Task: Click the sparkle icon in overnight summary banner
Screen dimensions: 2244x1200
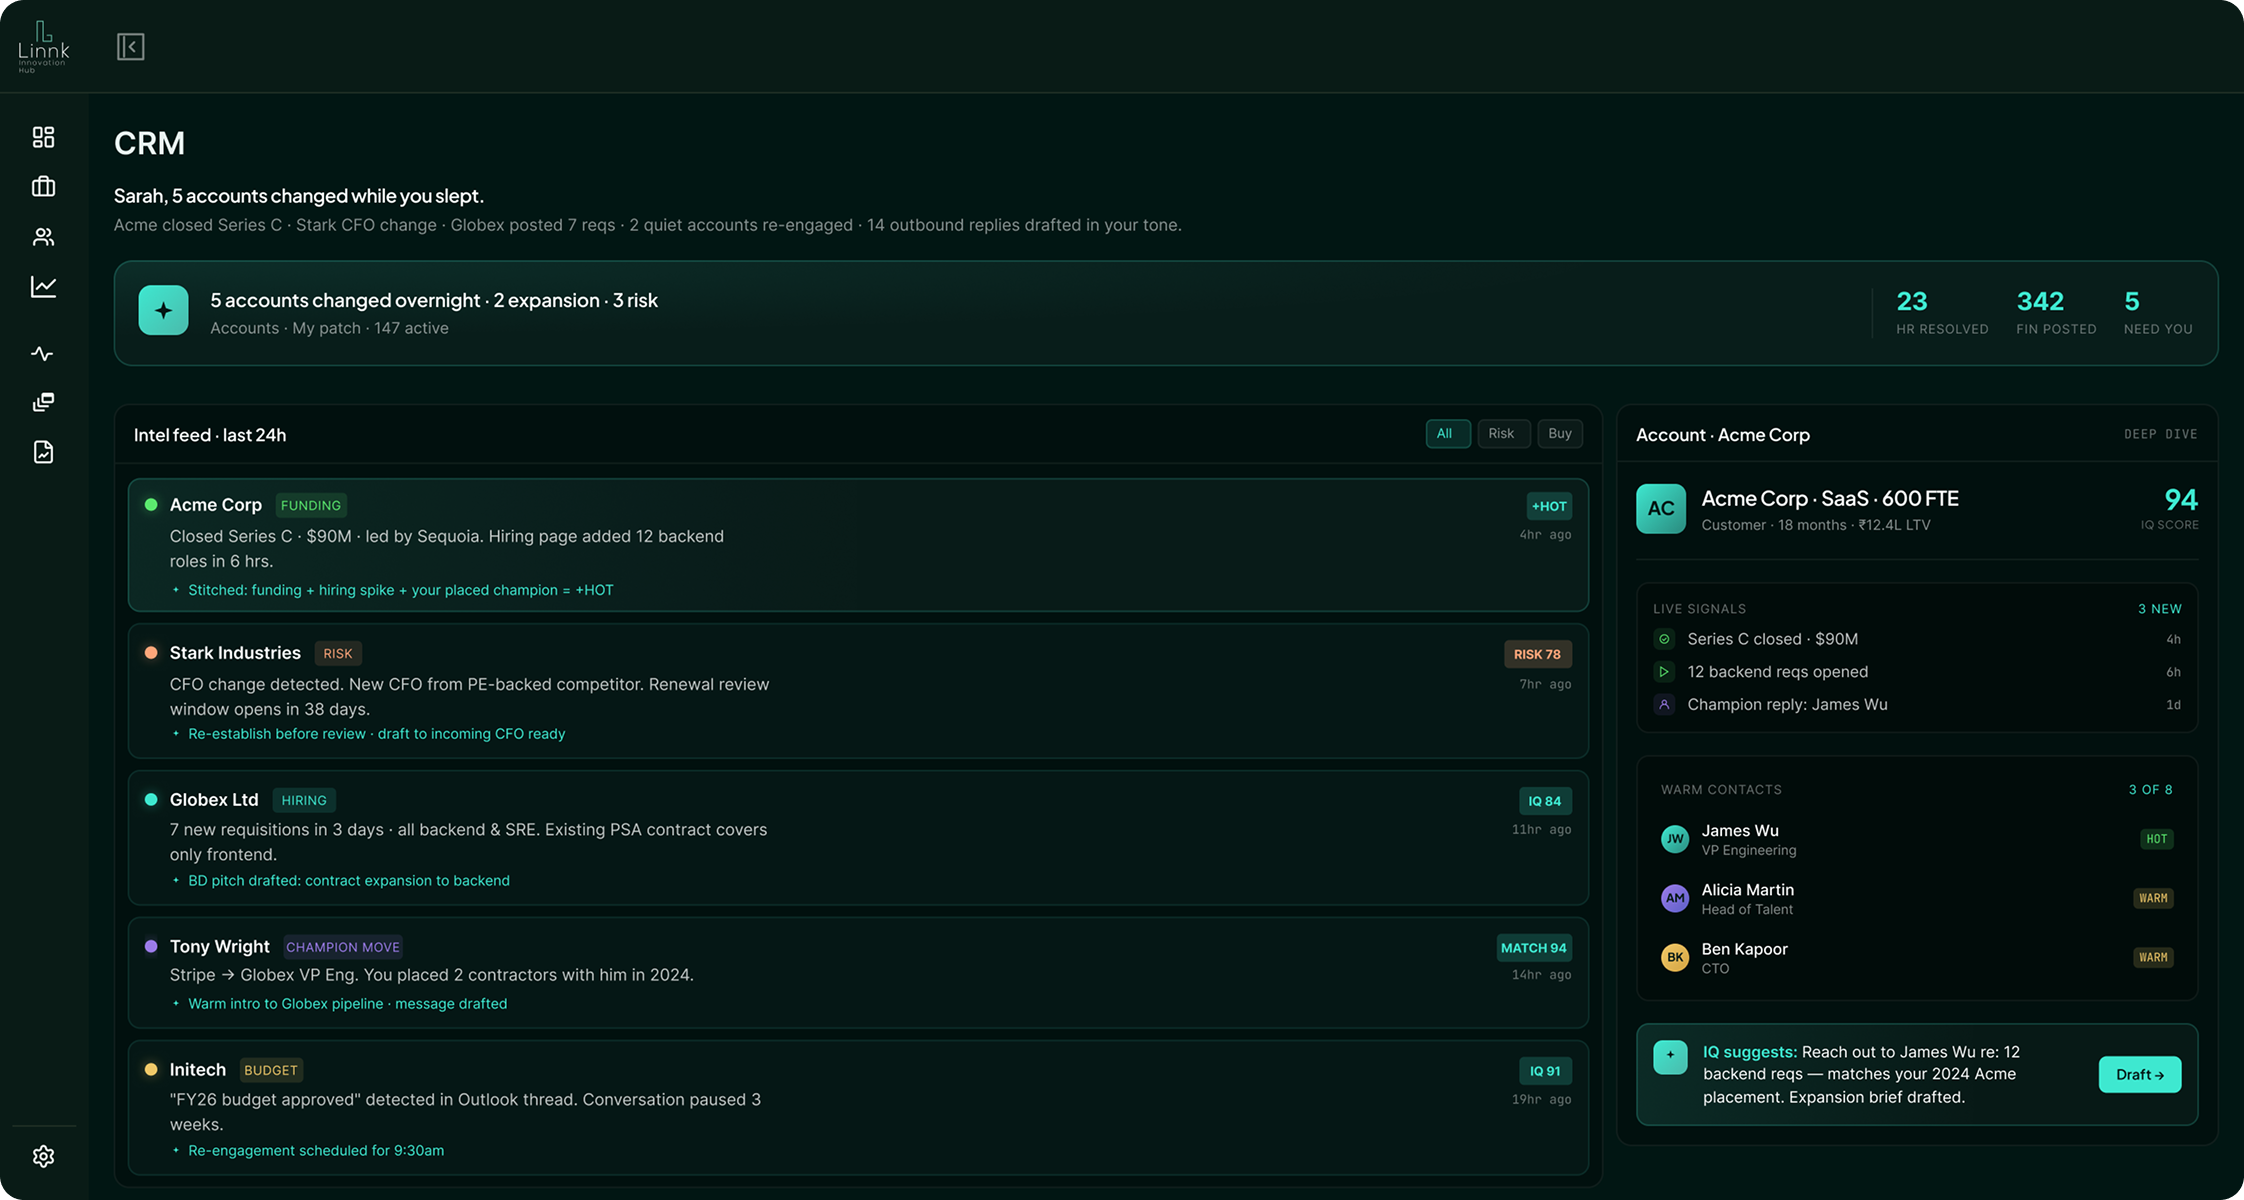Action: [164, 310]
